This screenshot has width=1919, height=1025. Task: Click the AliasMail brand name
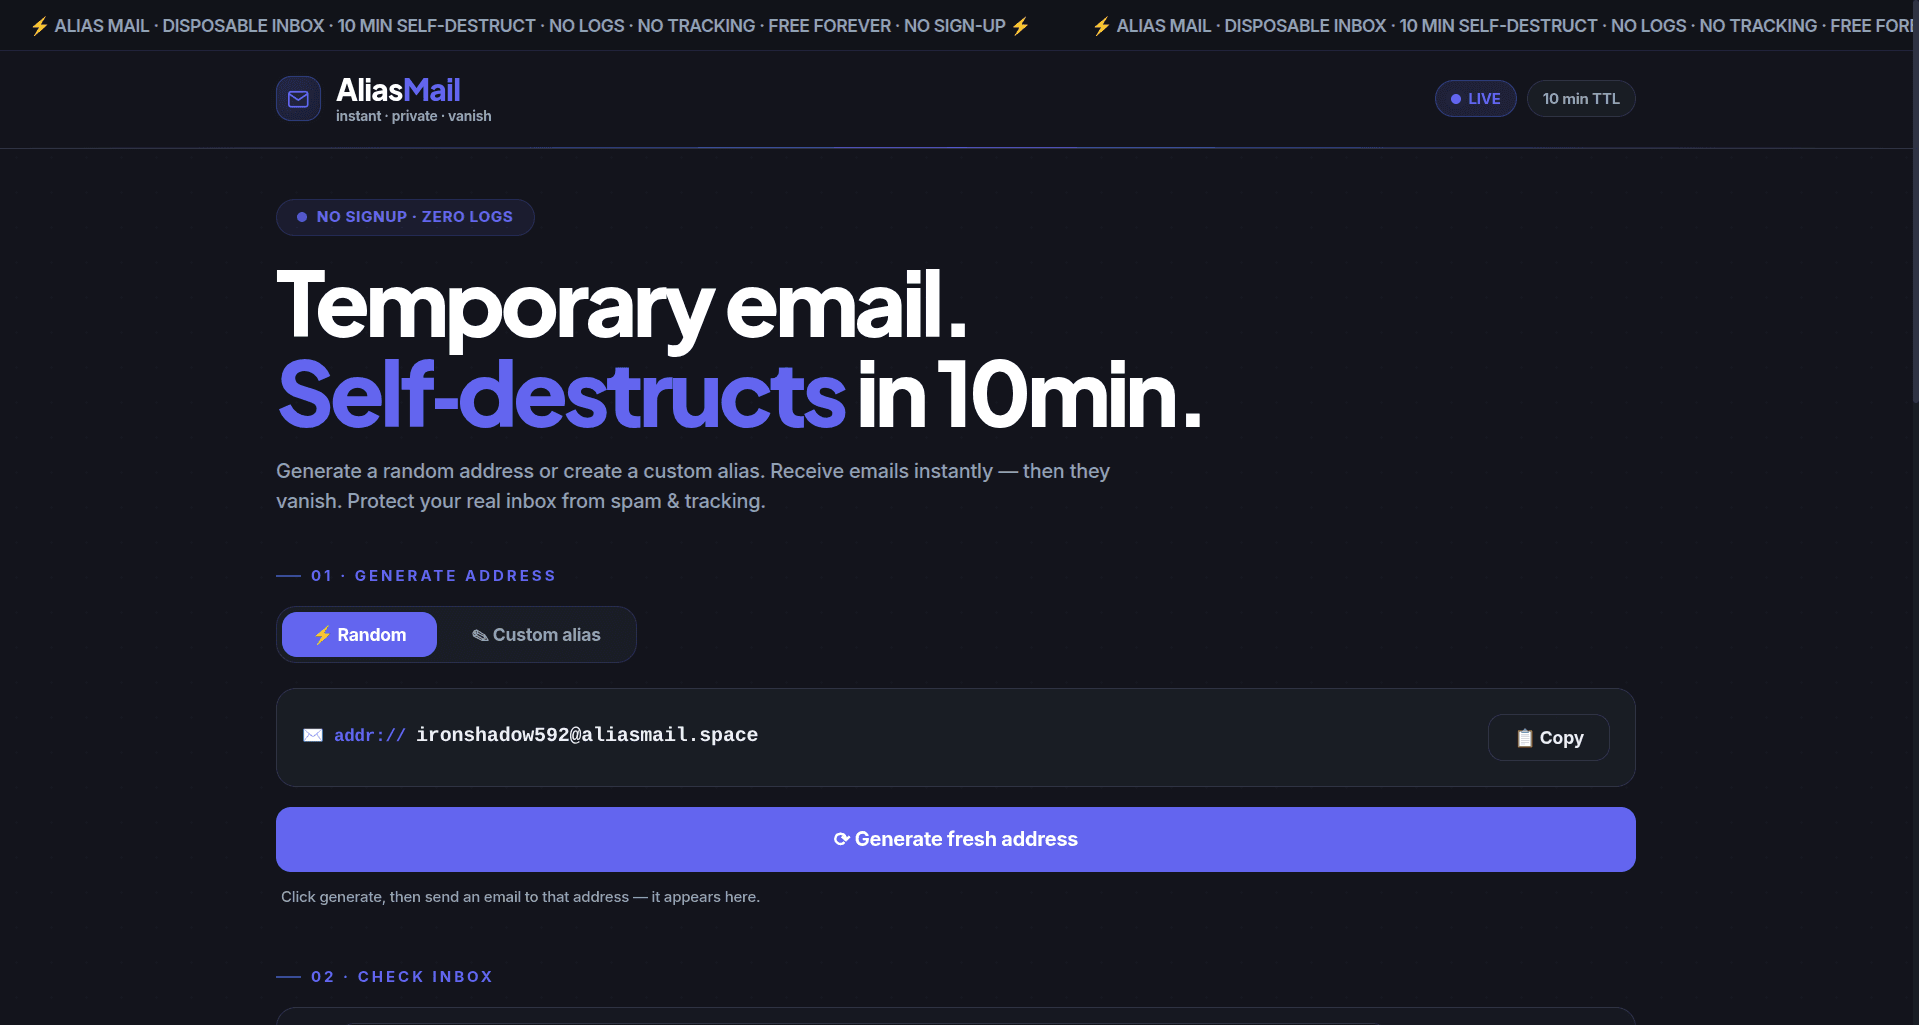point(398,90)
